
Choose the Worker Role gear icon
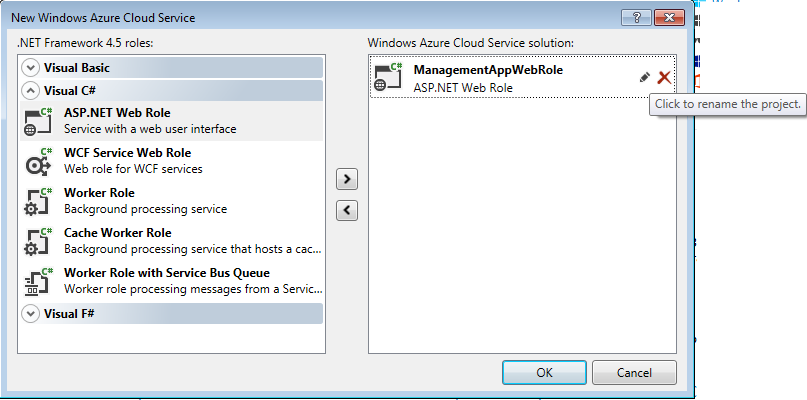[x=39, y=202]
